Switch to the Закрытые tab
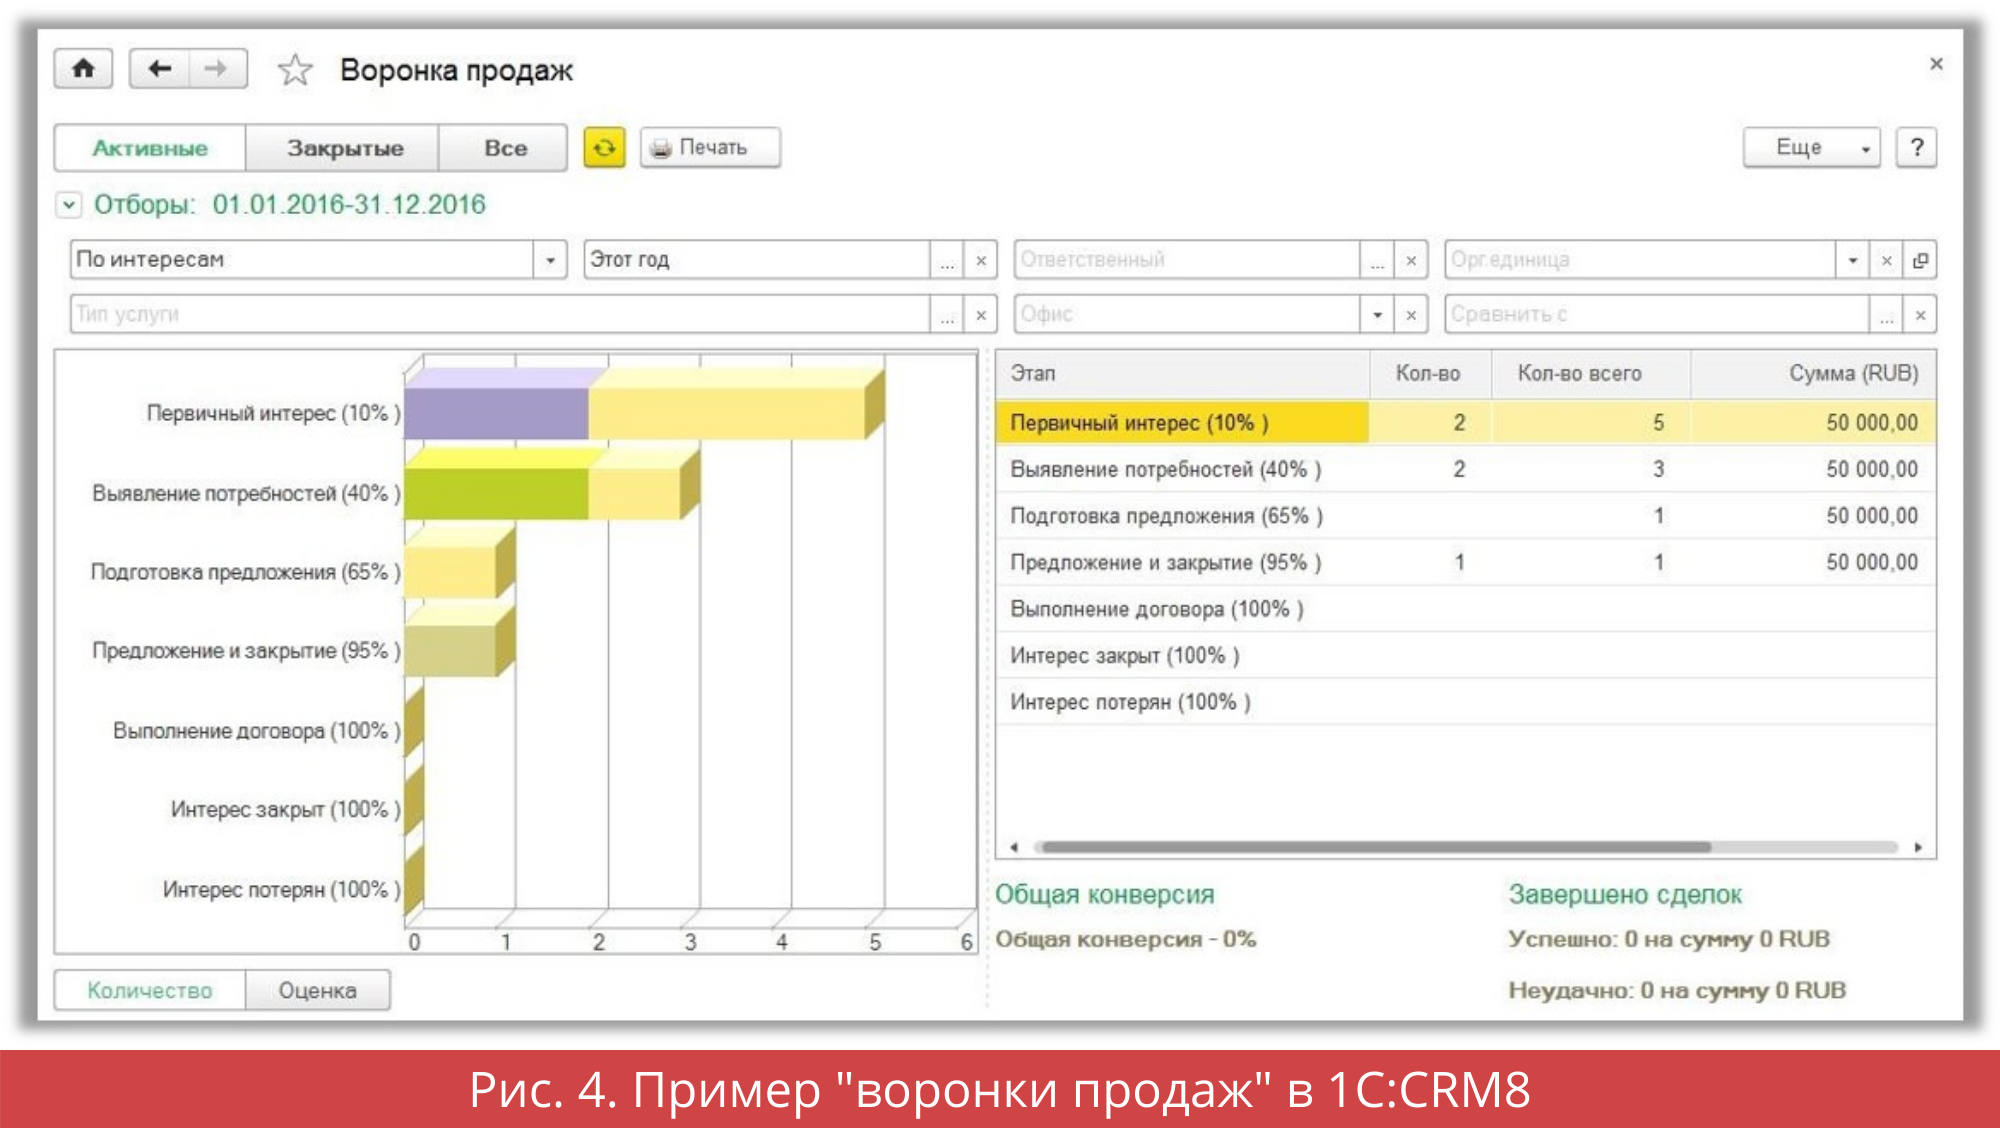Screen dimensions: 2000x1128 pyautogui.click(x=342, y=148)
